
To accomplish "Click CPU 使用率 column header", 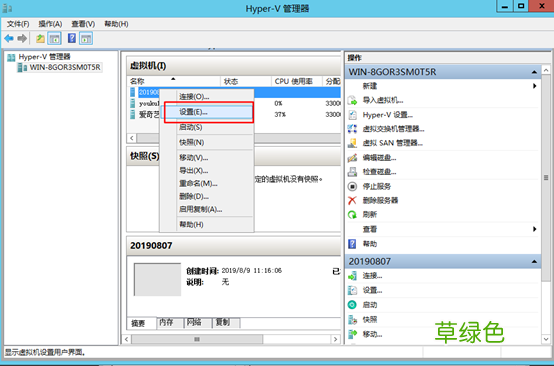I will pos(297,81).
